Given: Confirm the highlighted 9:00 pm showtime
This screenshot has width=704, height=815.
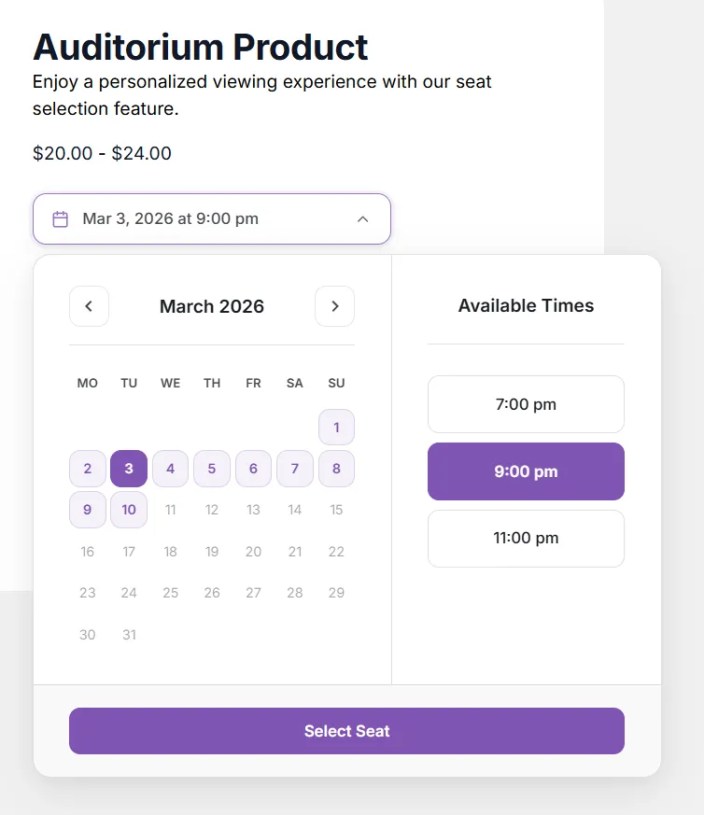Looking at the screenshot, I should (526, 471).
